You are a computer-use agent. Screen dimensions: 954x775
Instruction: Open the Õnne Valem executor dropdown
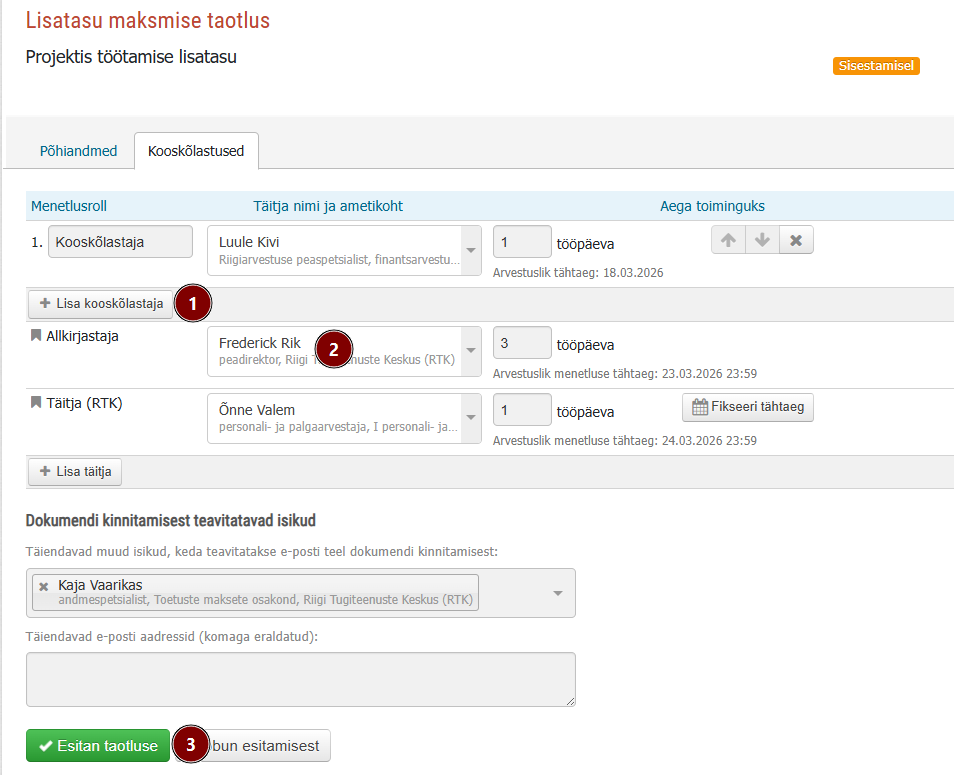coord(471,417)
